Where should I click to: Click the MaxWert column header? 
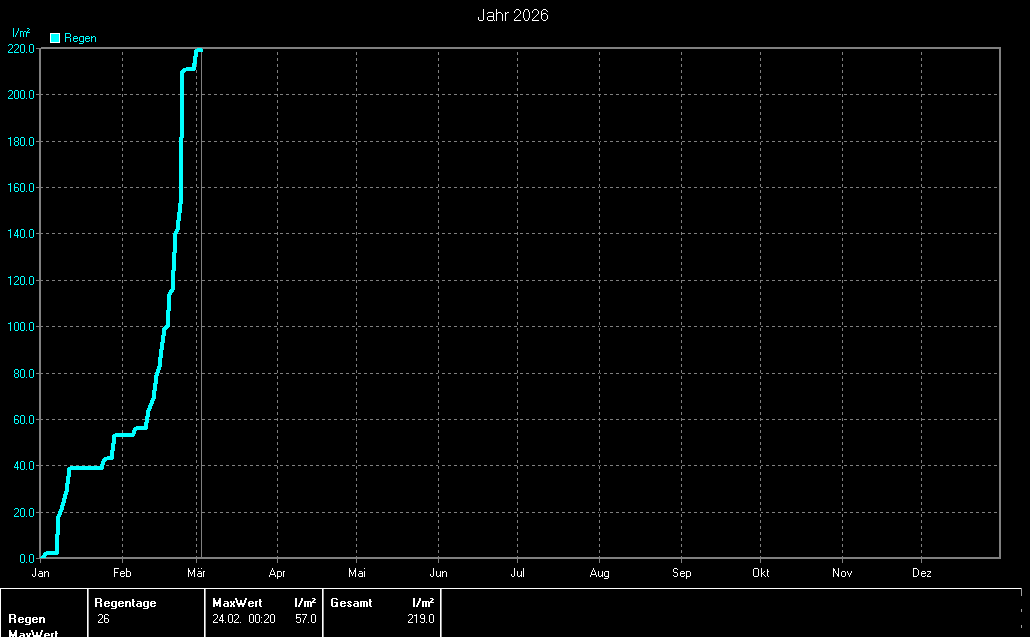[237, 603]
